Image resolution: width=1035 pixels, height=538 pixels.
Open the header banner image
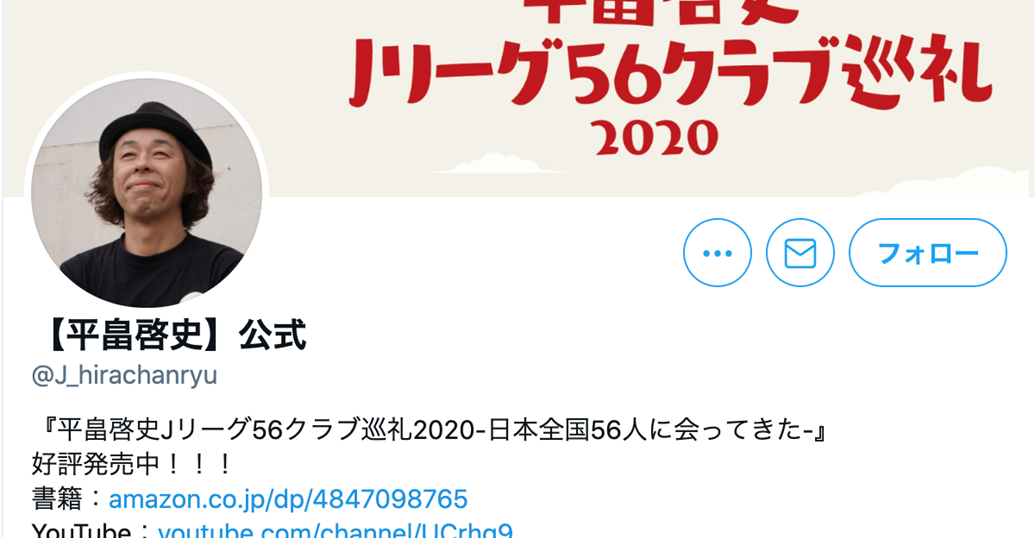click(518, 99)
